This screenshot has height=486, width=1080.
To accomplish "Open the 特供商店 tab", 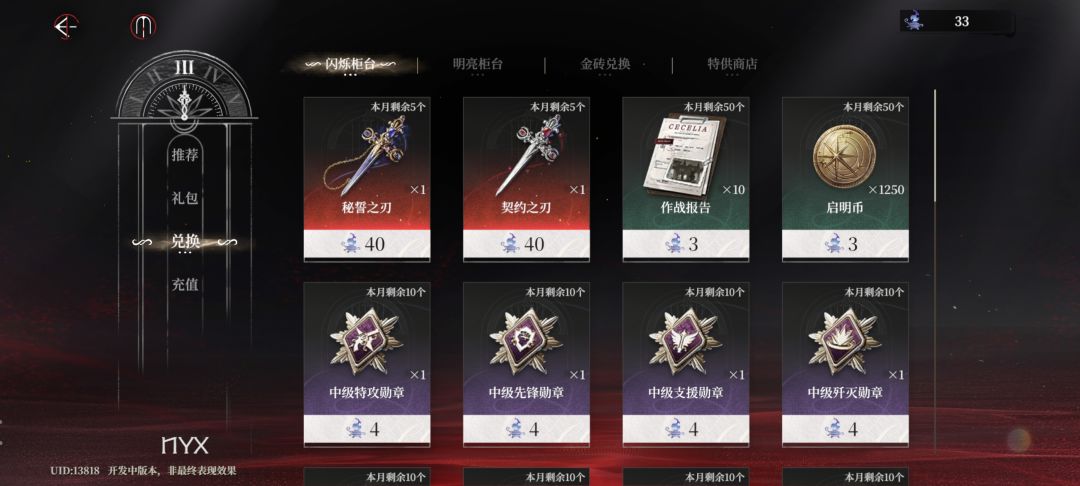I will (732, 65).
